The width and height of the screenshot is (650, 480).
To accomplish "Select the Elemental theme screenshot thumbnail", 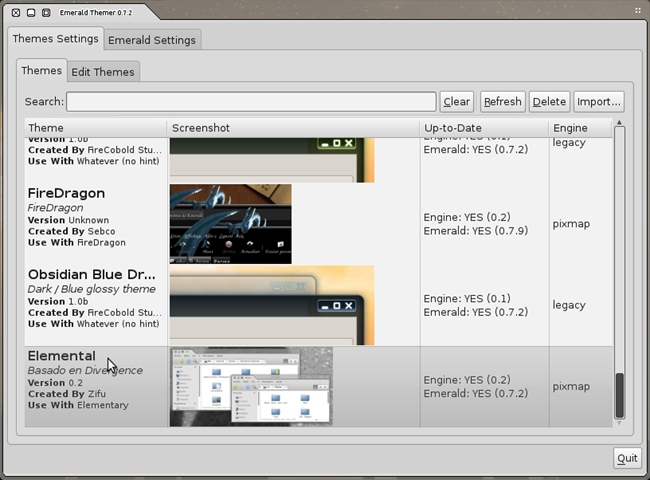I will click(251, 386).
